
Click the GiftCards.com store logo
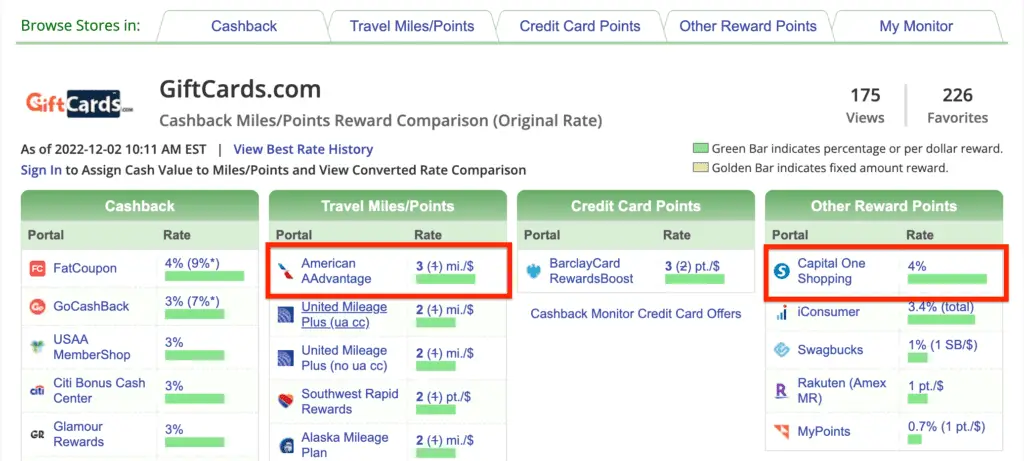(x=79, y=103)
